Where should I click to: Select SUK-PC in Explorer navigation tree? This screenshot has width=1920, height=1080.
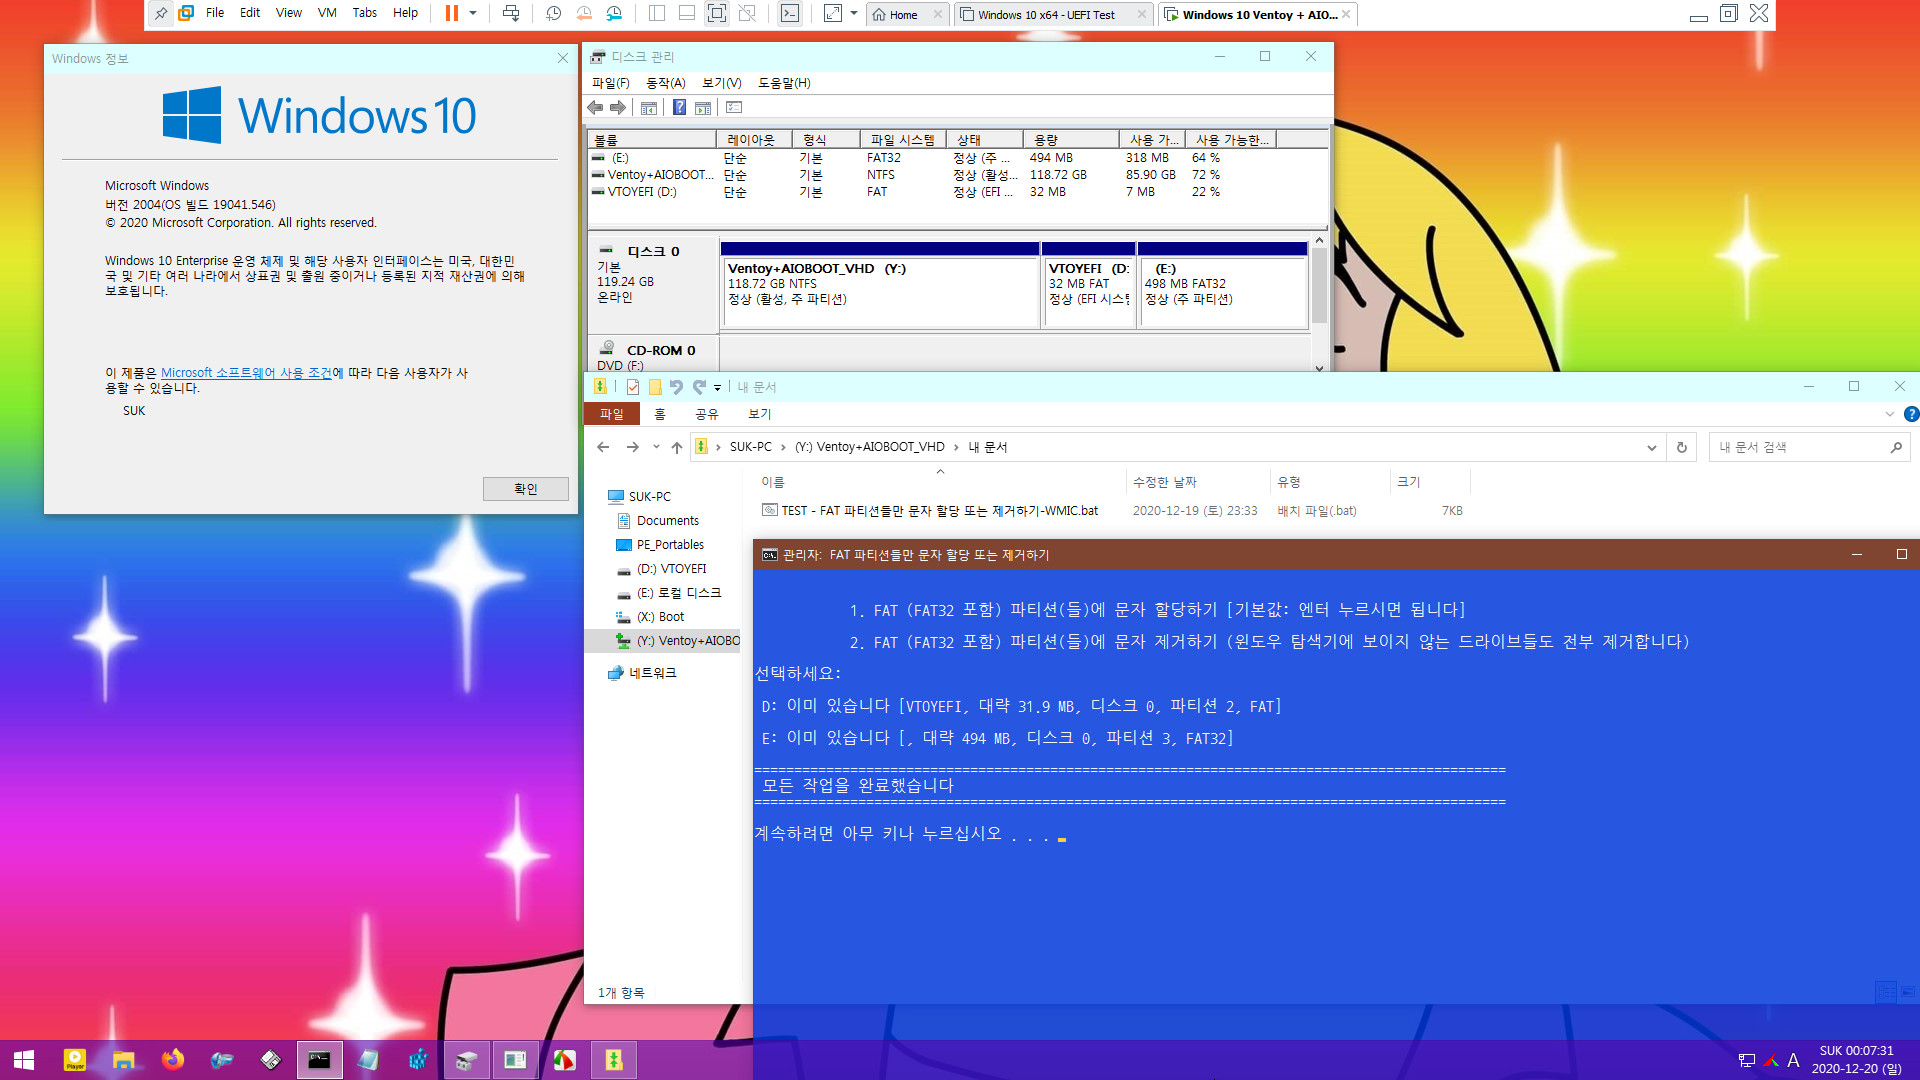pyautogui.click(x=650, y=497)
